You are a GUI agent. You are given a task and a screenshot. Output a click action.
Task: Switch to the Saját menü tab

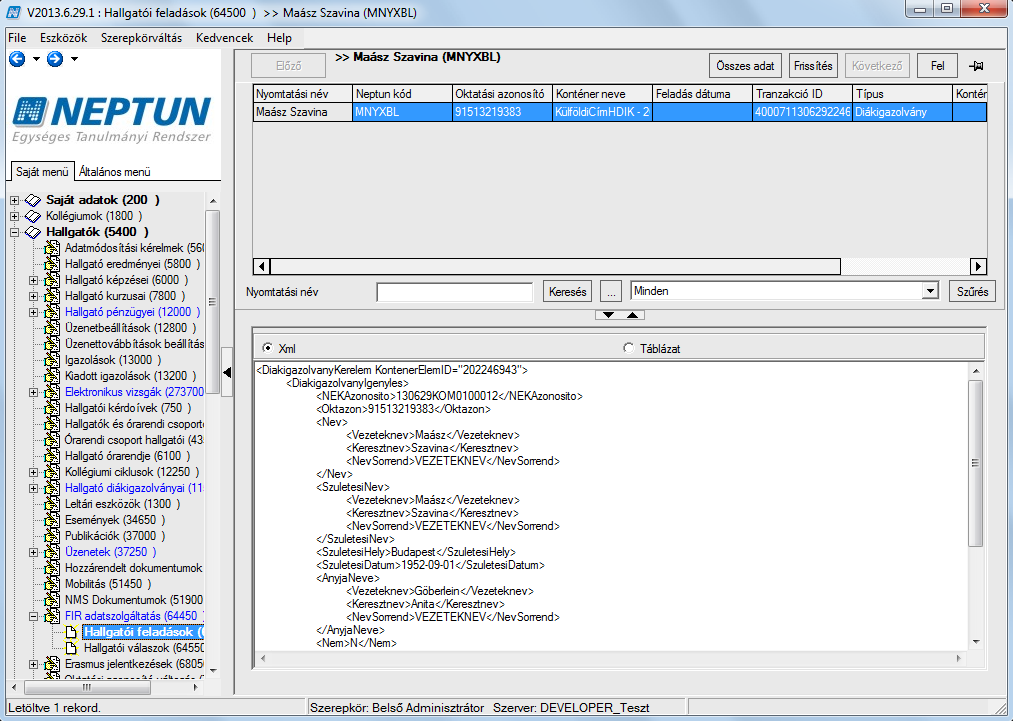pyautogui.click(x=42, y=172)
